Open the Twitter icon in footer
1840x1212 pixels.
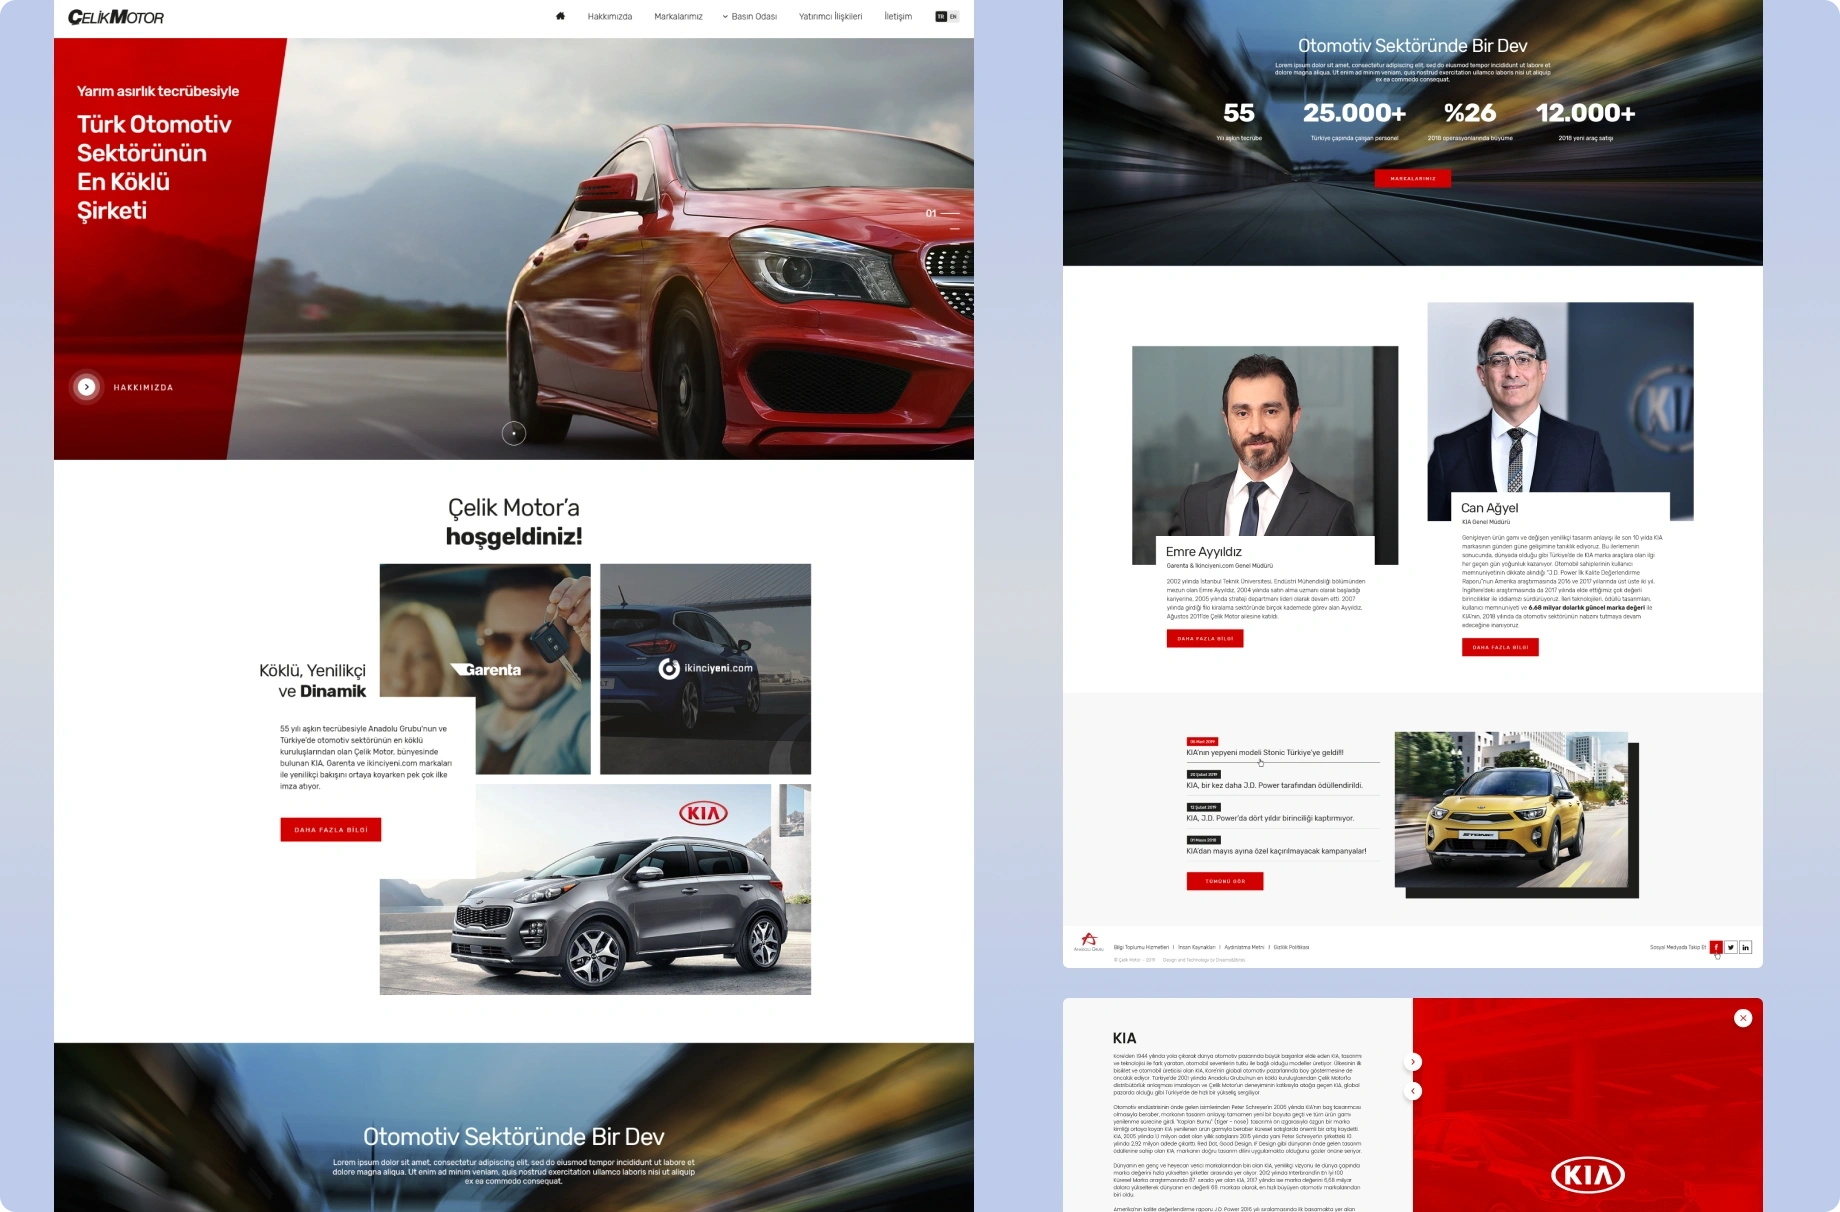1731,947
